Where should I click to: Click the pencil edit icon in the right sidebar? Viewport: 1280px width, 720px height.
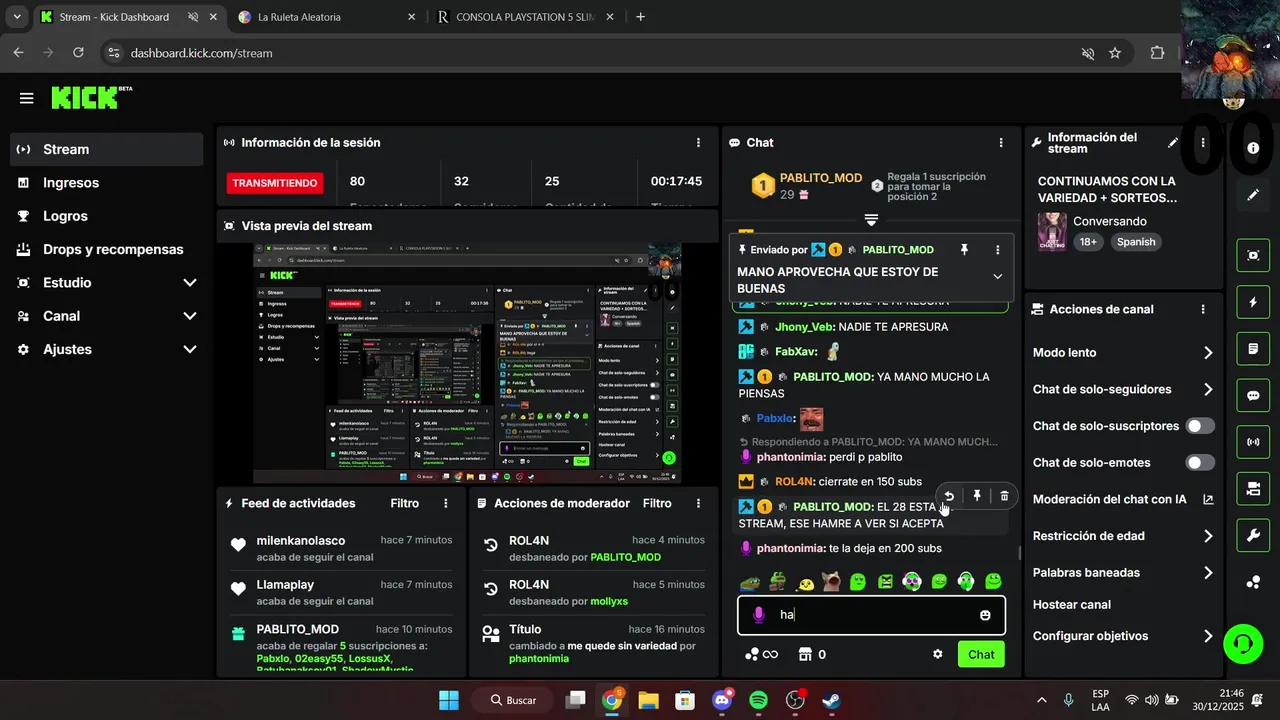tap(1253, 195)
